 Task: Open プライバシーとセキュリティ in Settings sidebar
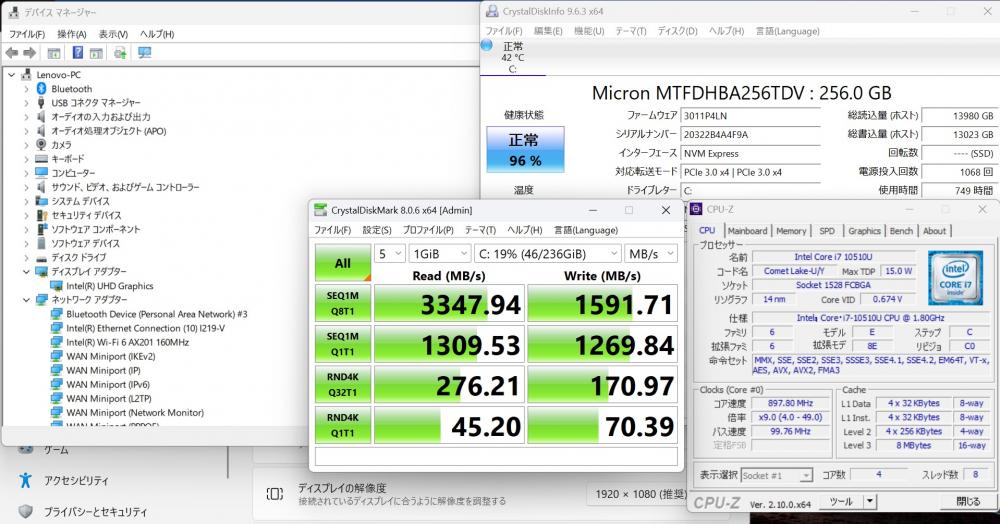pos(95,511)
